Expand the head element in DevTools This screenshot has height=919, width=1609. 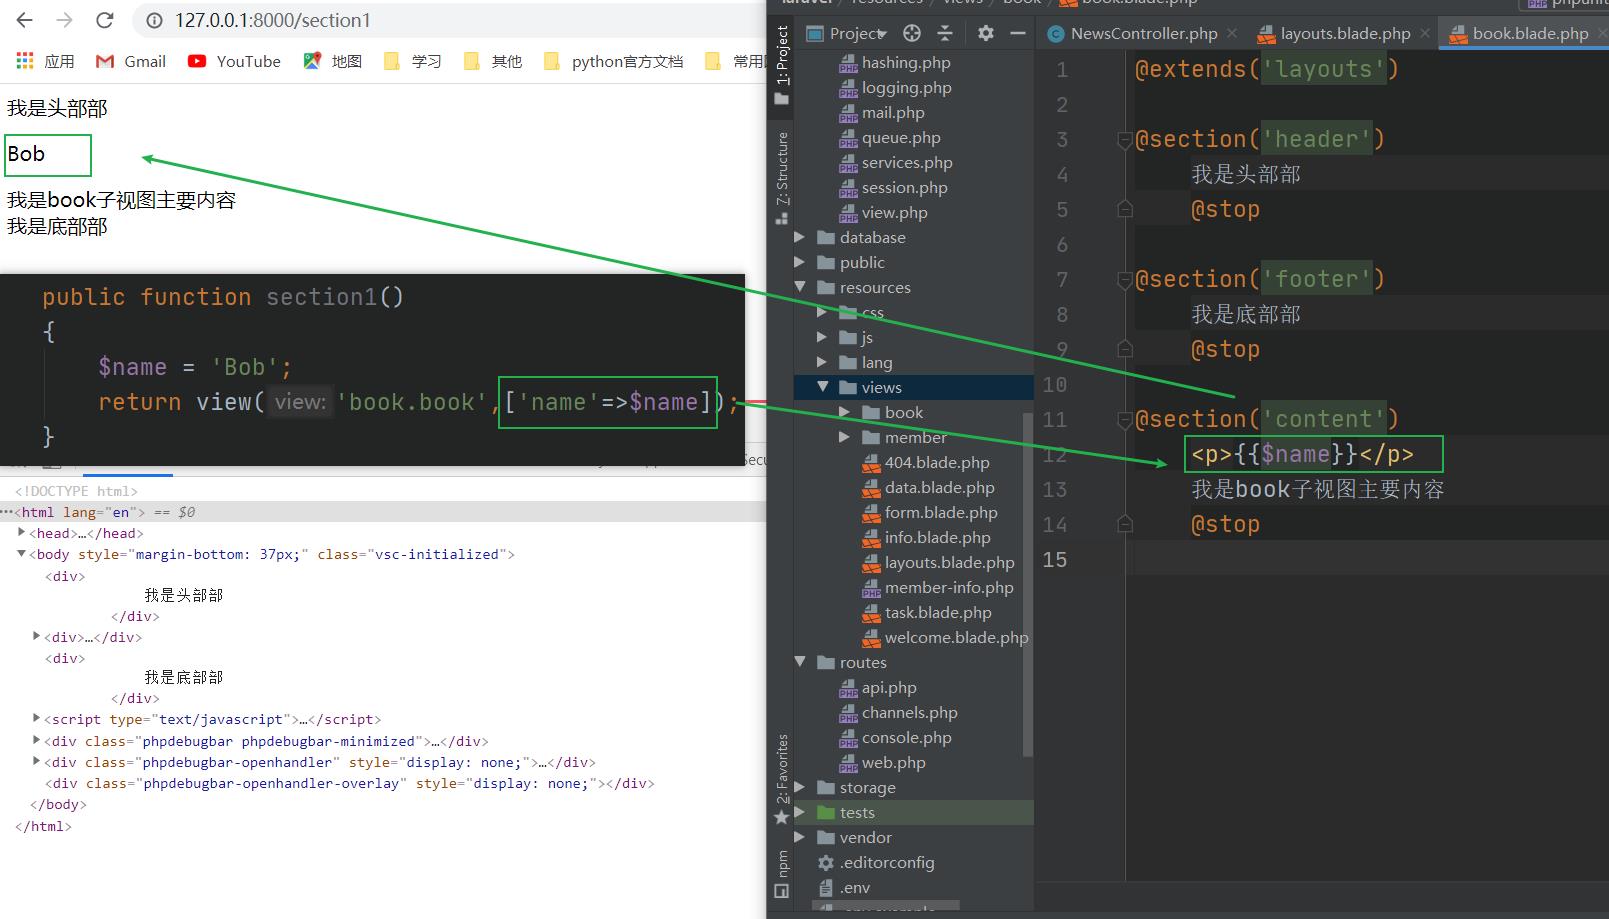22,533
